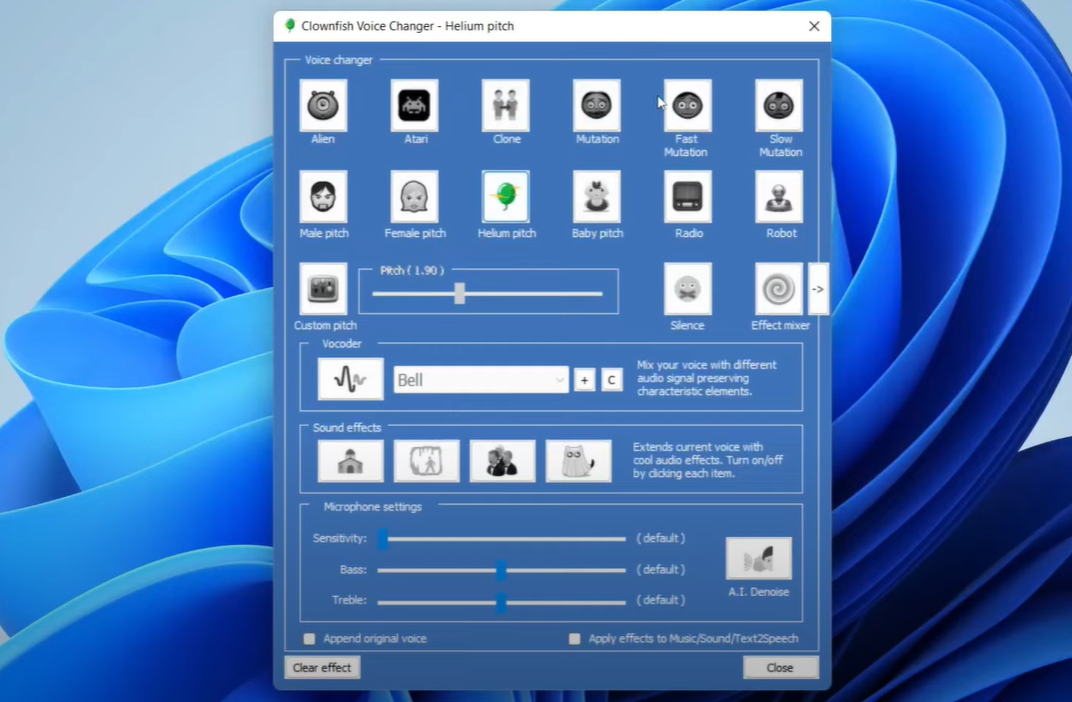Click the Close button at bottom
1072x702 pixels.
[780, 668]
